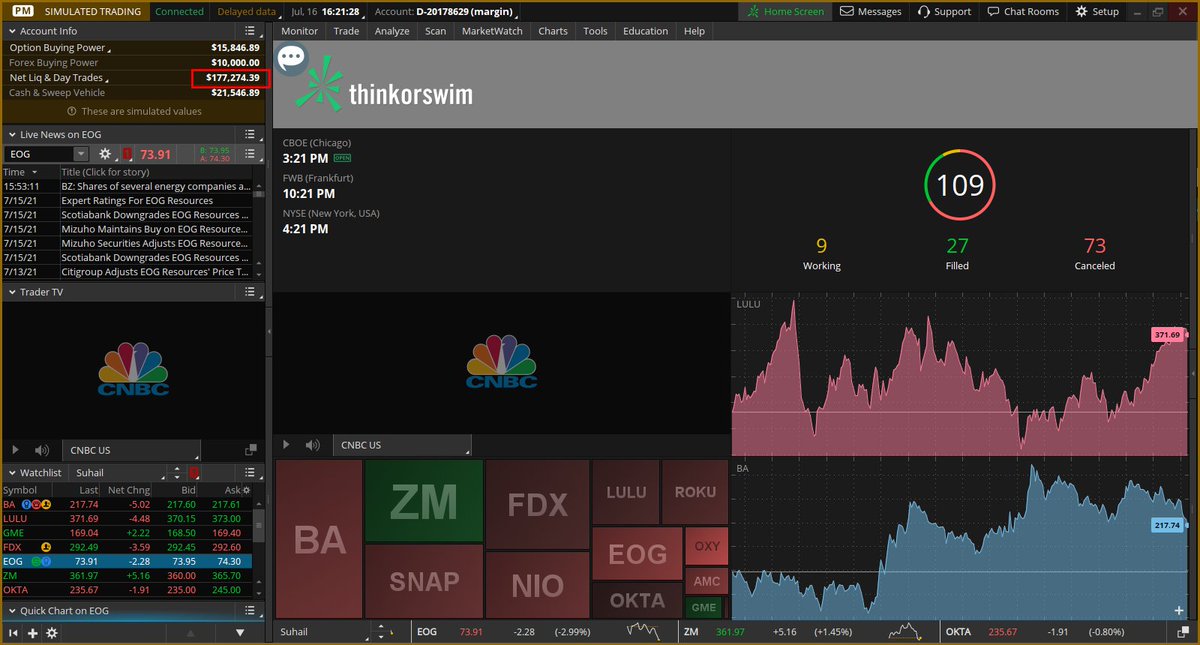The image size is (1200, 645).
Task: Open the Quick Chart panel menu icon
Action: [250, 610]
